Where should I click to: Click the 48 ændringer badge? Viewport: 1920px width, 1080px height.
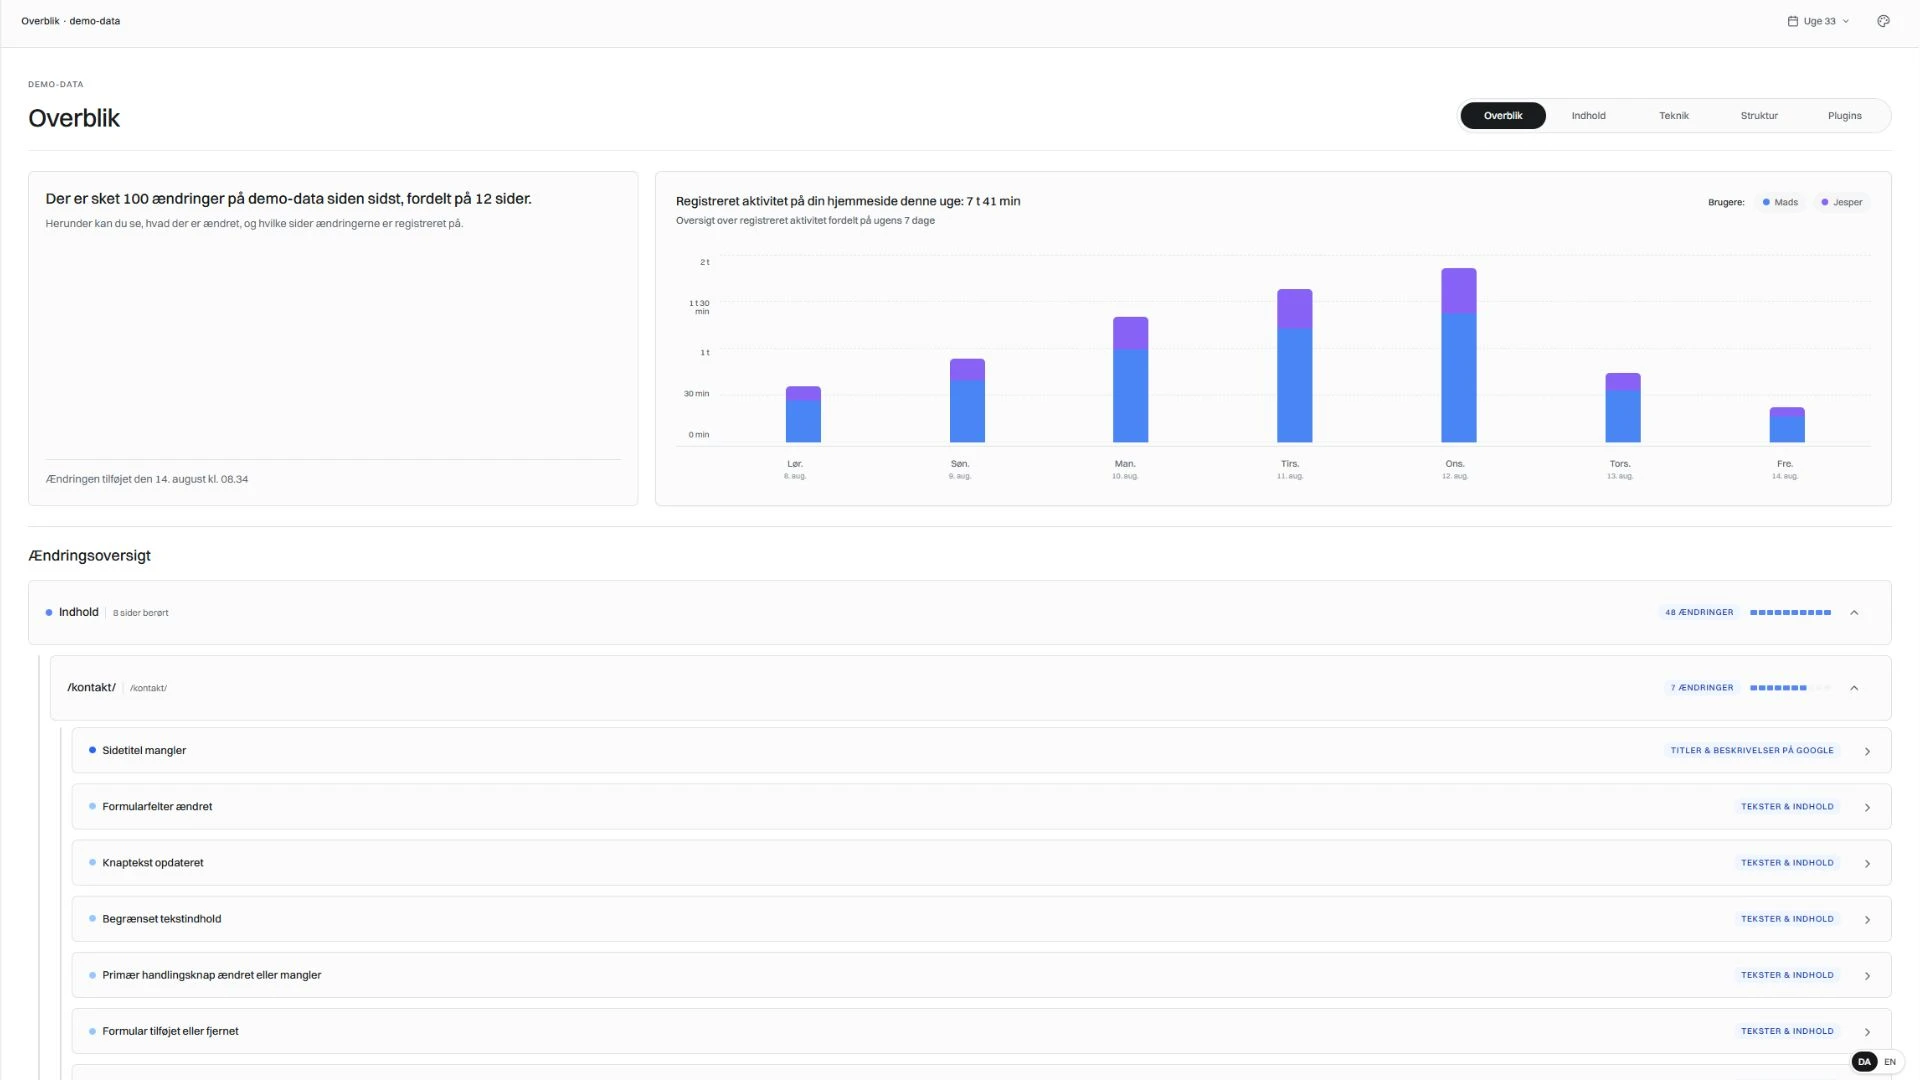(x=1699, y=612)
